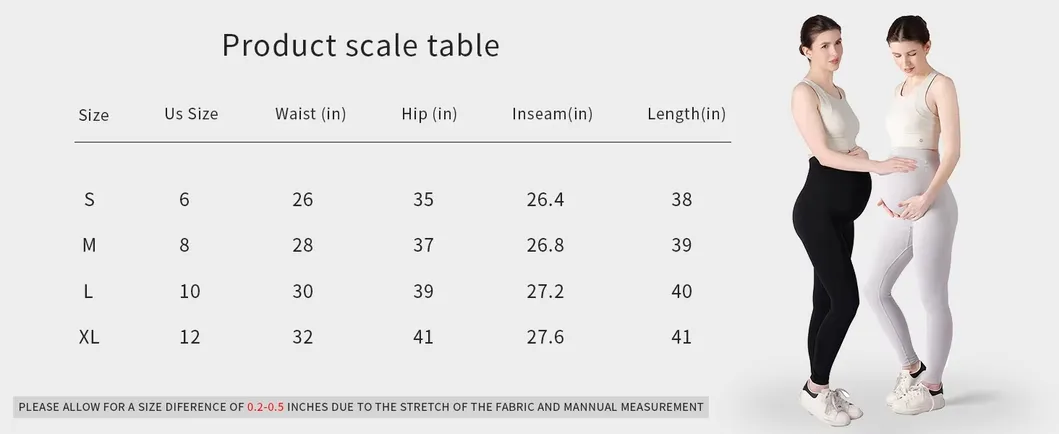The height and width of the screenshot is (434, 1059).
Task: Click the Product scale table title
Action: click(361, 46)
